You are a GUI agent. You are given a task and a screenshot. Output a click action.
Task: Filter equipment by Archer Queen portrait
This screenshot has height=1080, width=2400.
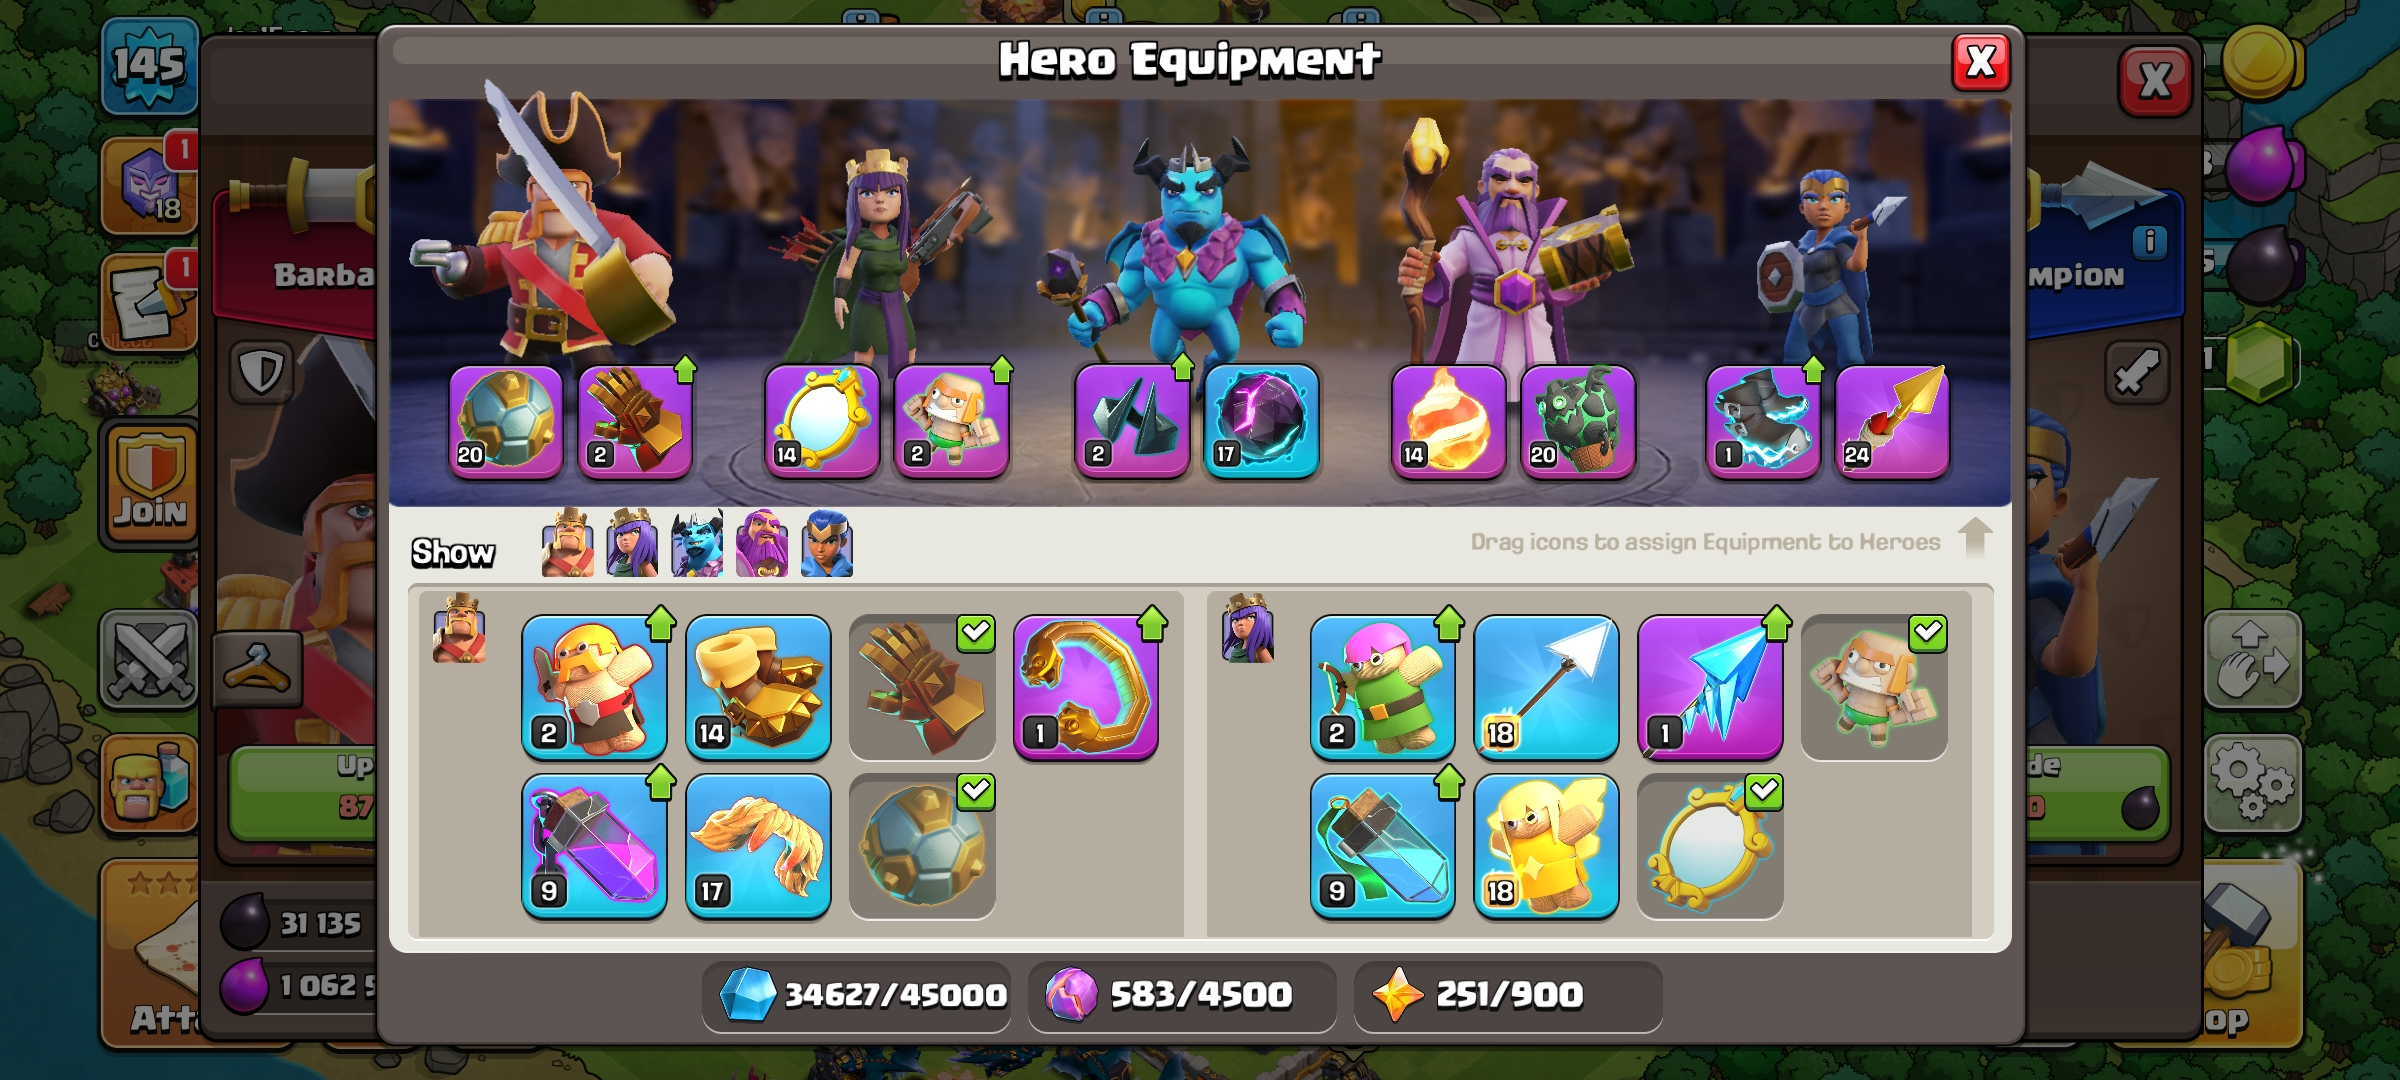(x=632, y=544)
